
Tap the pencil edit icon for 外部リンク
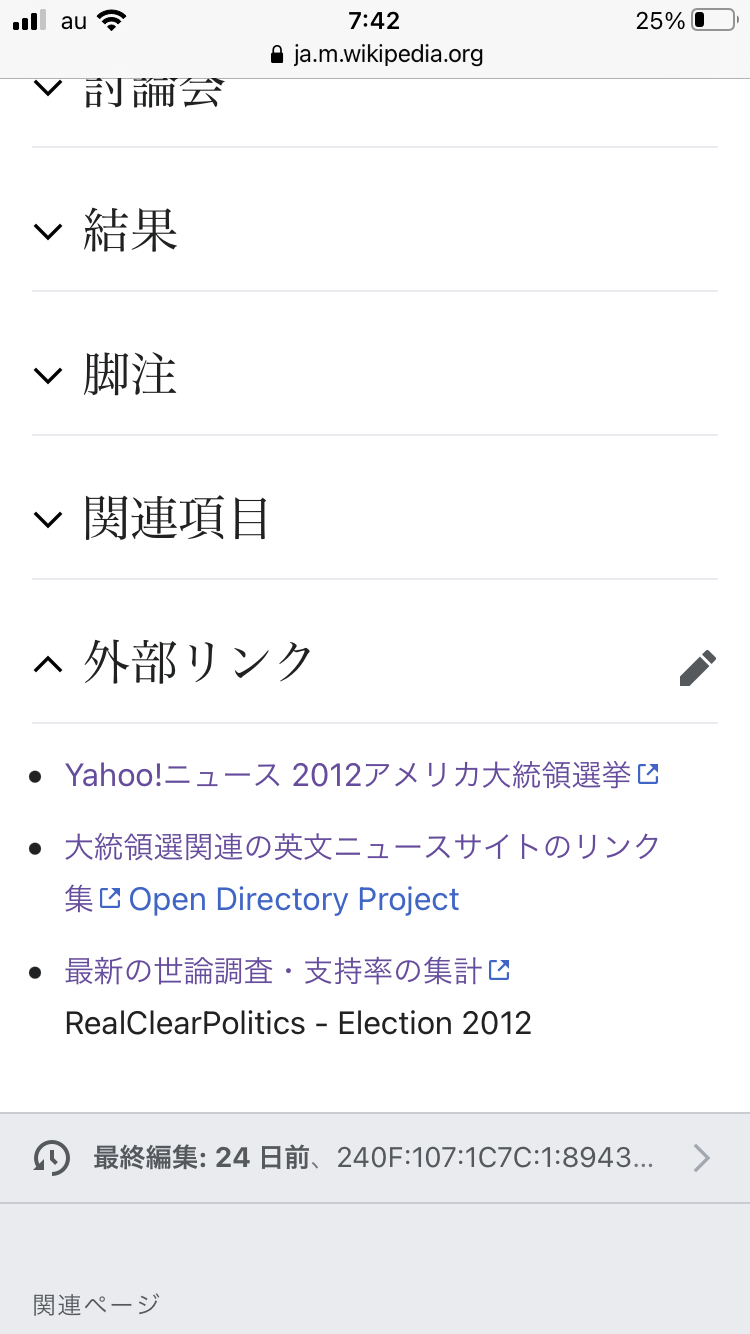697,668
